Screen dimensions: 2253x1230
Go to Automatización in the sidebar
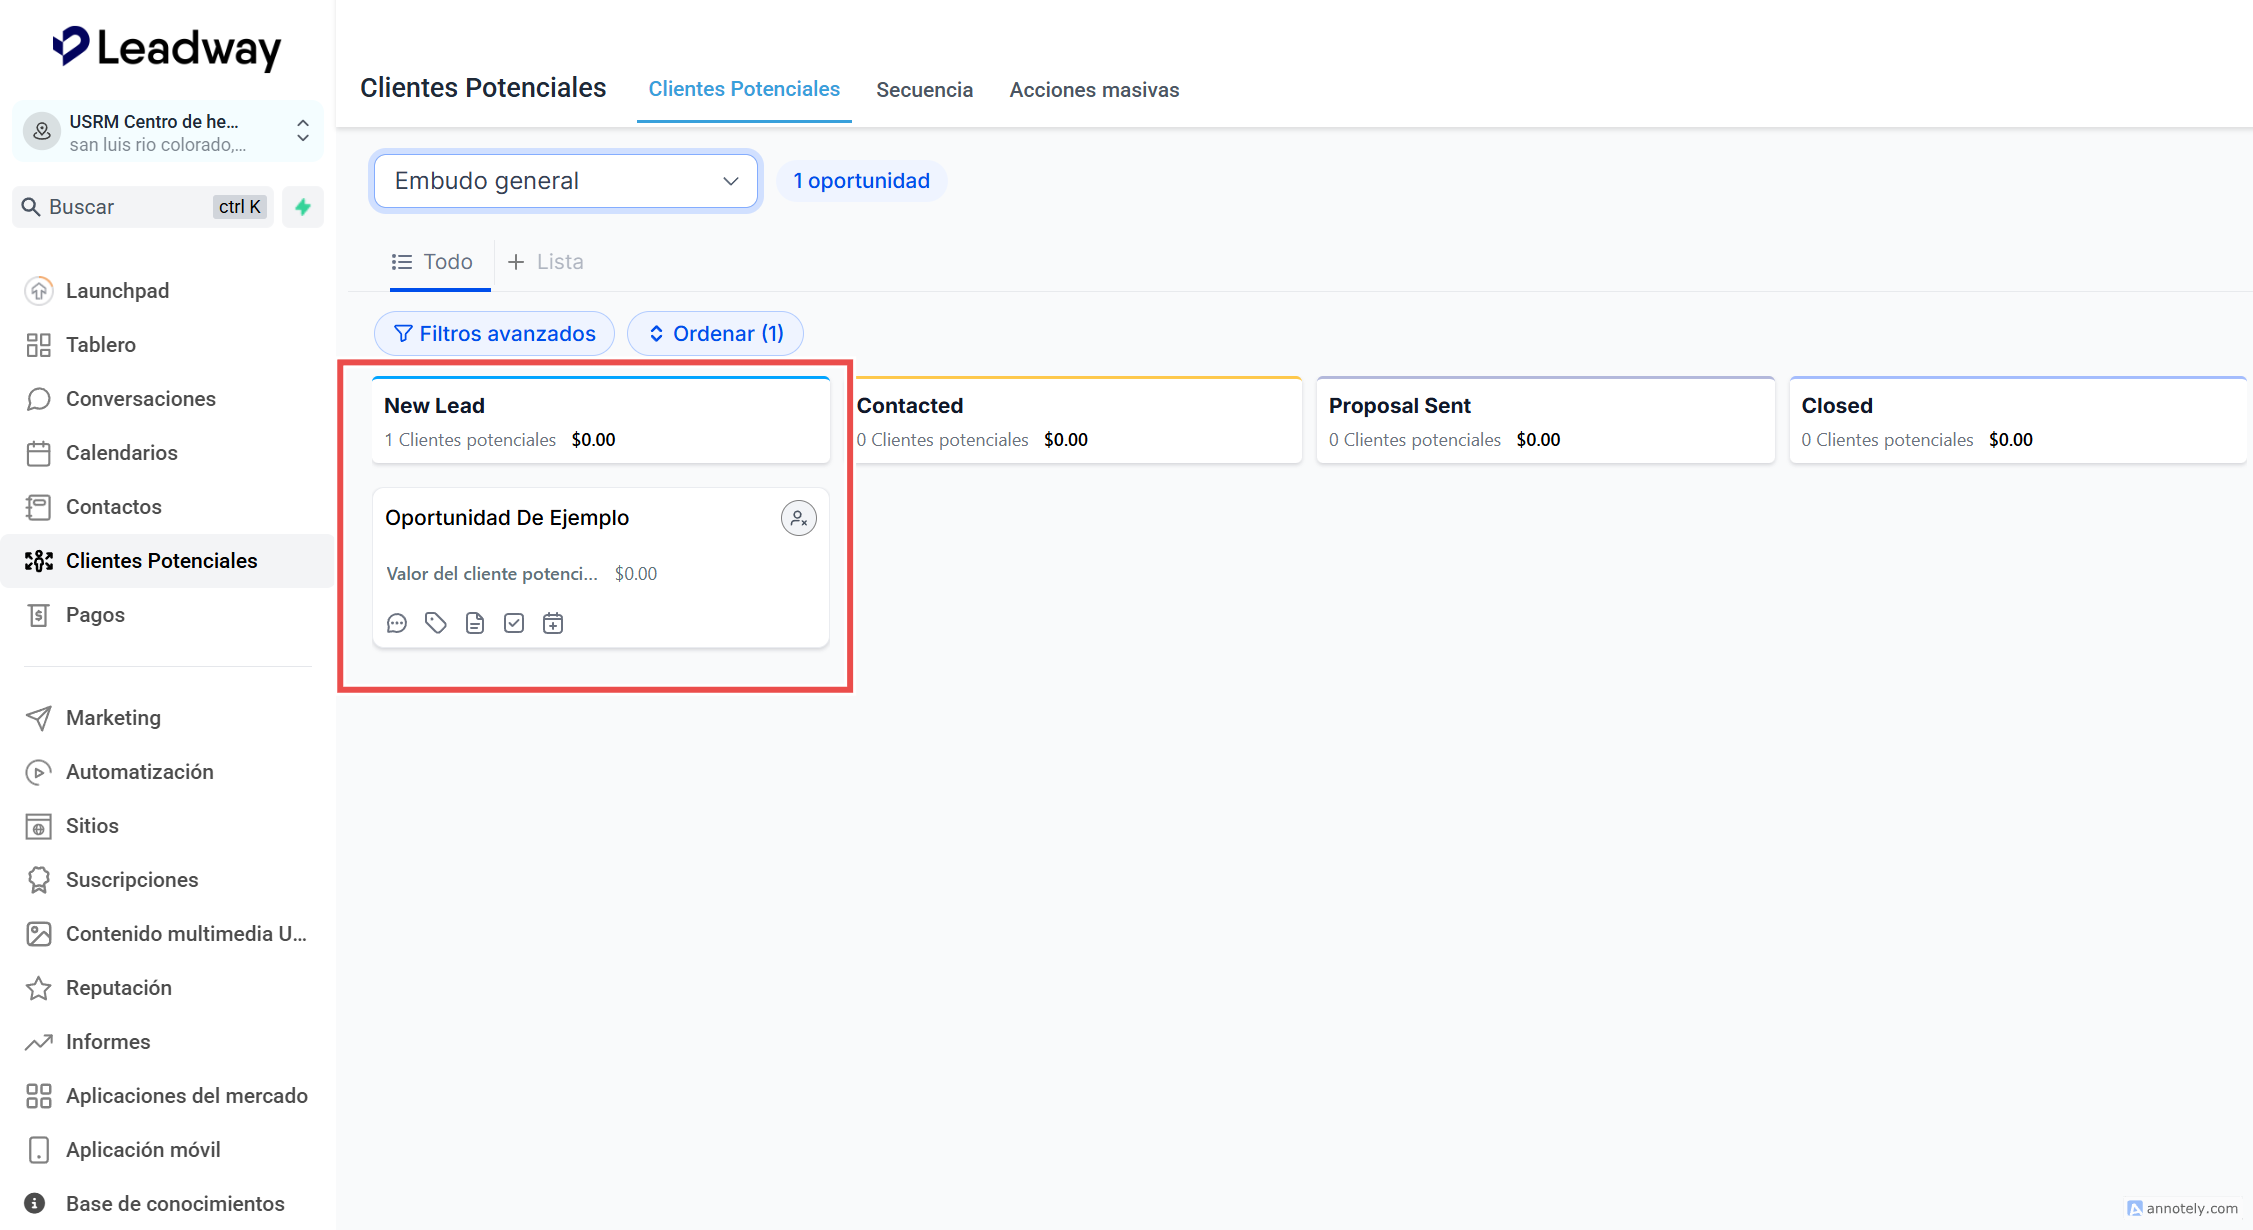click(x=139, y=772)
